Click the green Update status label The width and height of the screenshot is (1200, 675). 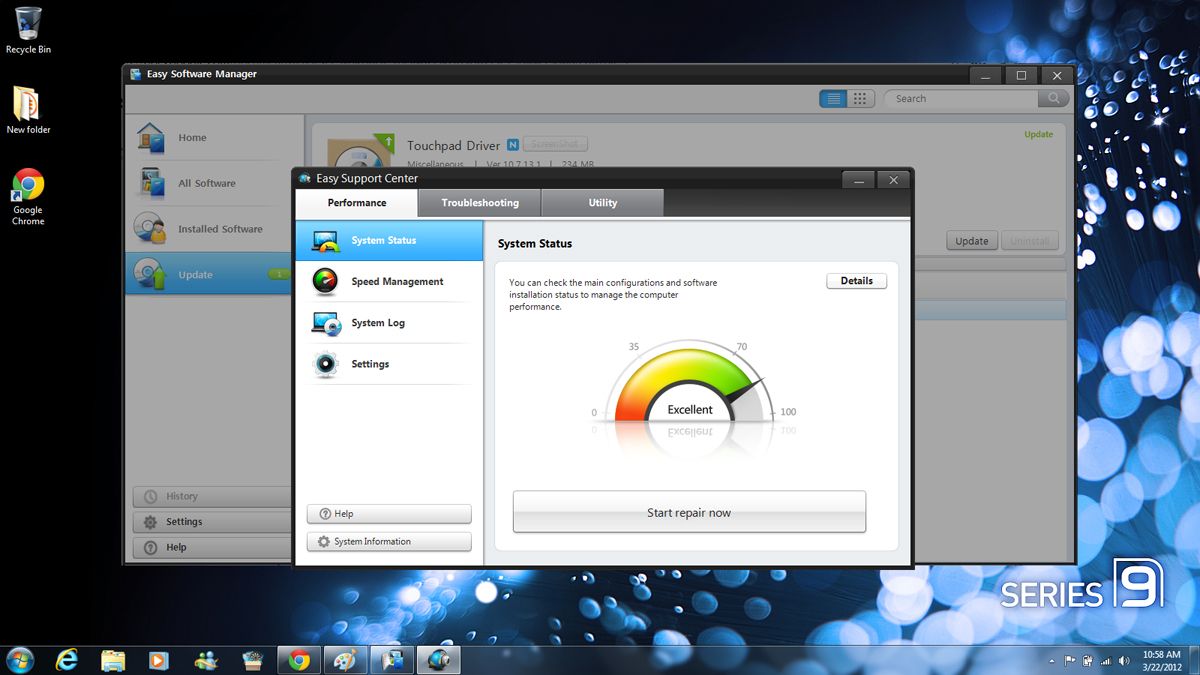pyautogui.click(x=1038, y=135)
